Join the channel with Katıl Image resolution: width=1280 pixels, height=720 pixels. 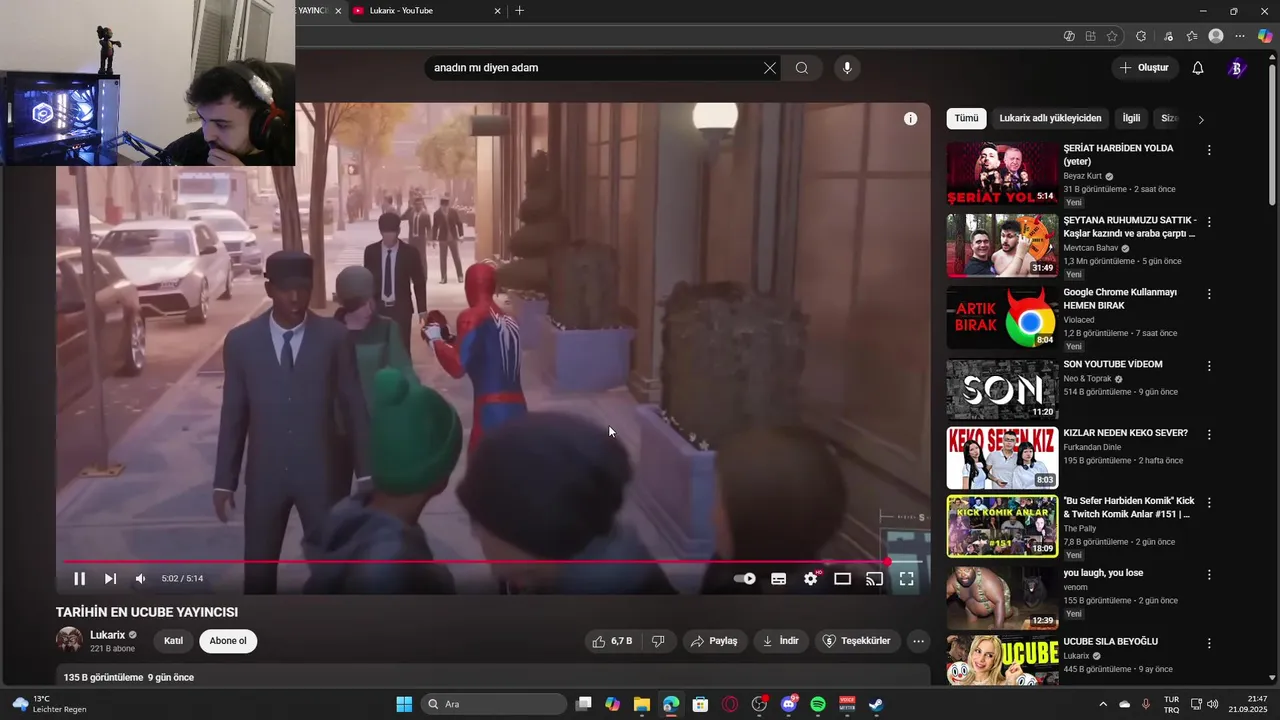click(173, 641)
